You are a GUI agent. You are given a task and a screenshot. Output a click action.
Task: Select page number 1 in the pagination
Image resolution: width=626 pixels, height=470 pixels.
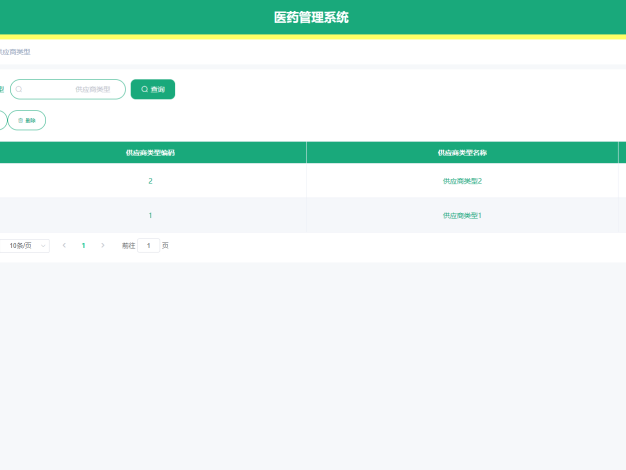[83, 246]
